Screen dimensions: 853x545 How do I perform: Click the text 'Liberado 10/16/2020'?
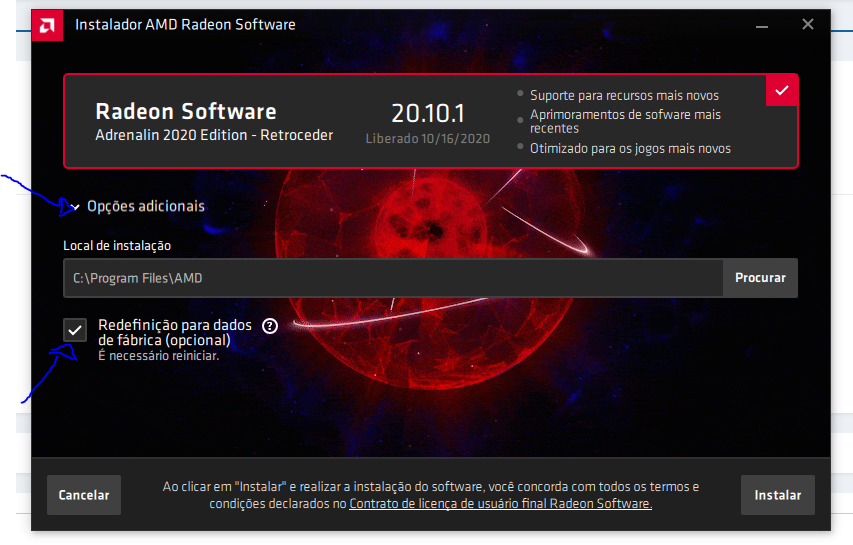(428, 139)
